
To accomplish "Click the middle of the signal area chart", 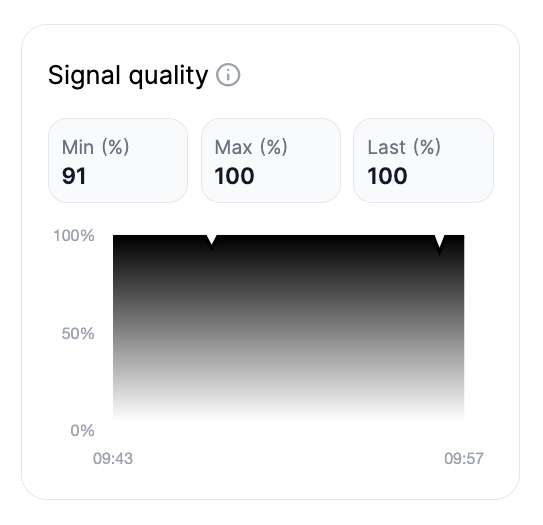I will [x=288, y=328].
